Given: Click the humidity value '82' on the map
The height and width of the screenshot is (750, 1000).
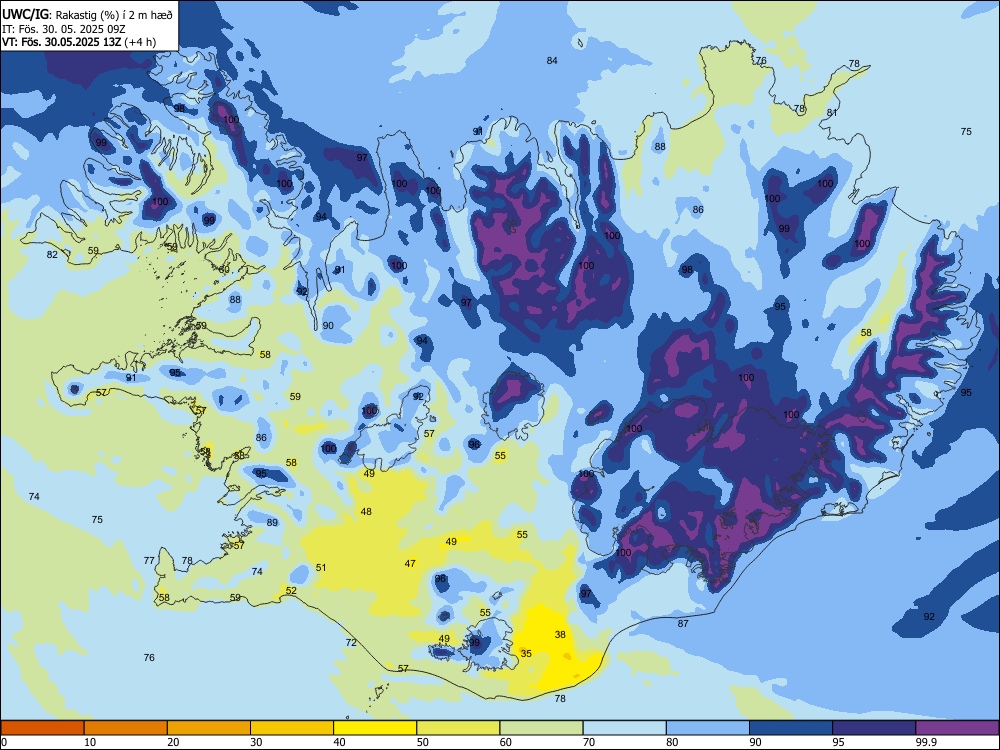Looking at the screenshot, I should click(x=52, y=254).
